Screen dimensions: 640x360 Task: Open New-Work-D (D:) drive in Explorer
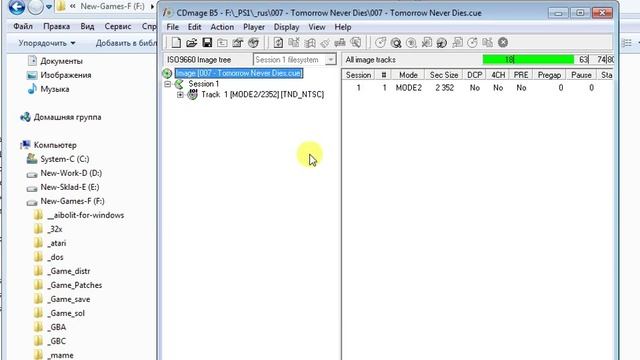click(71, 173)
